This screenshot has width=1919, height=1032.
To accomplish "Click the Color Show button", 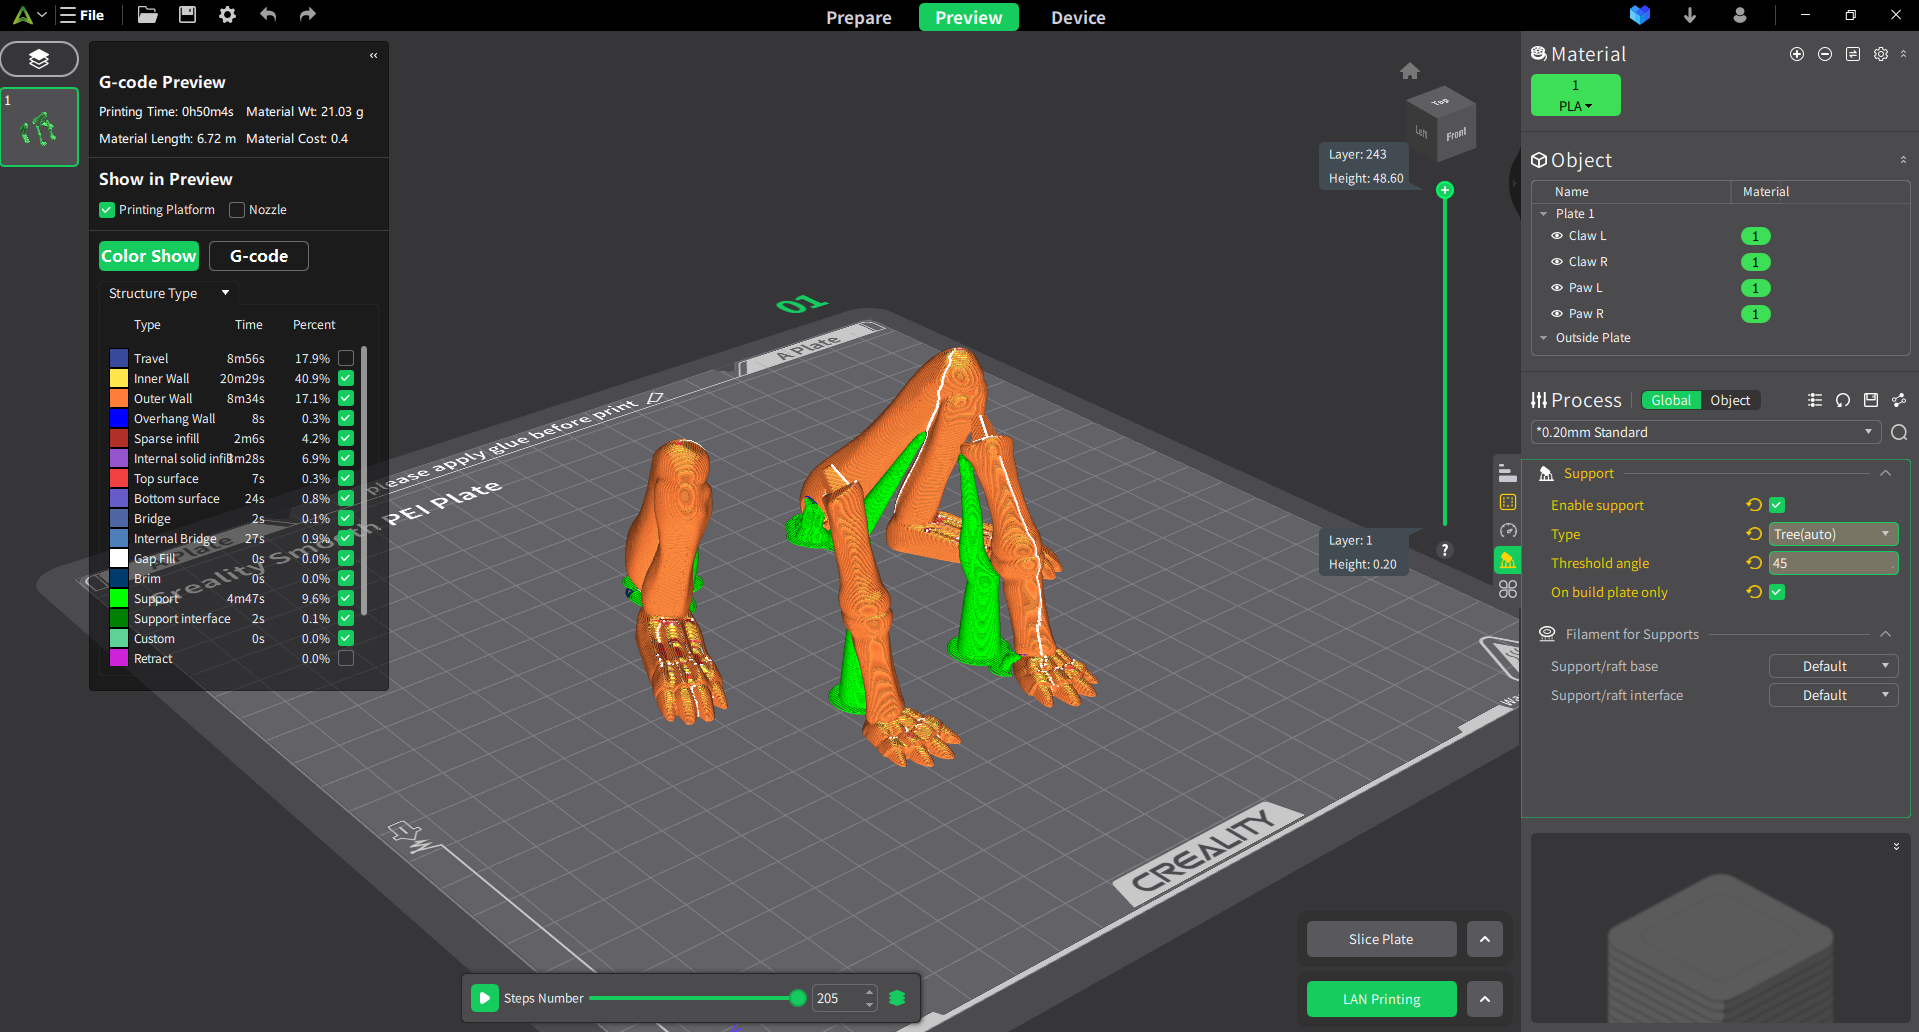I will [149, 256].
